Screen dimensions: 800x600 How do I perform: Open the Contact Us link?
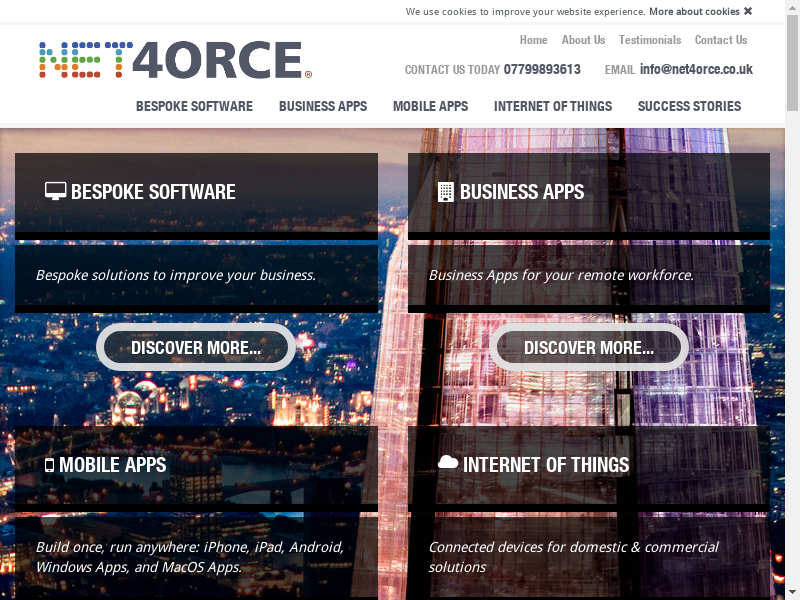coord(720,40)
